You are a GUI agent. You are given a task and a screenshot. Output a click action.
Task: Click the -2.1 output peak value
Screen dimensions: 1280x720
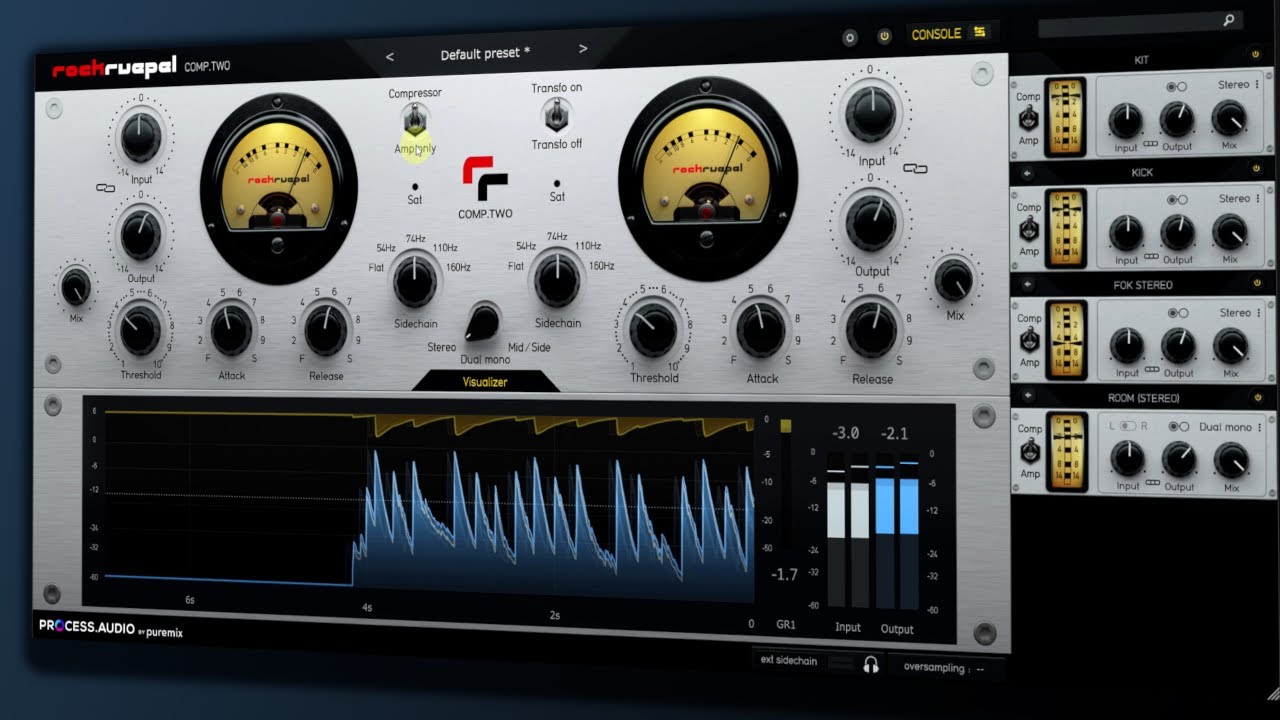pos(895,434)
